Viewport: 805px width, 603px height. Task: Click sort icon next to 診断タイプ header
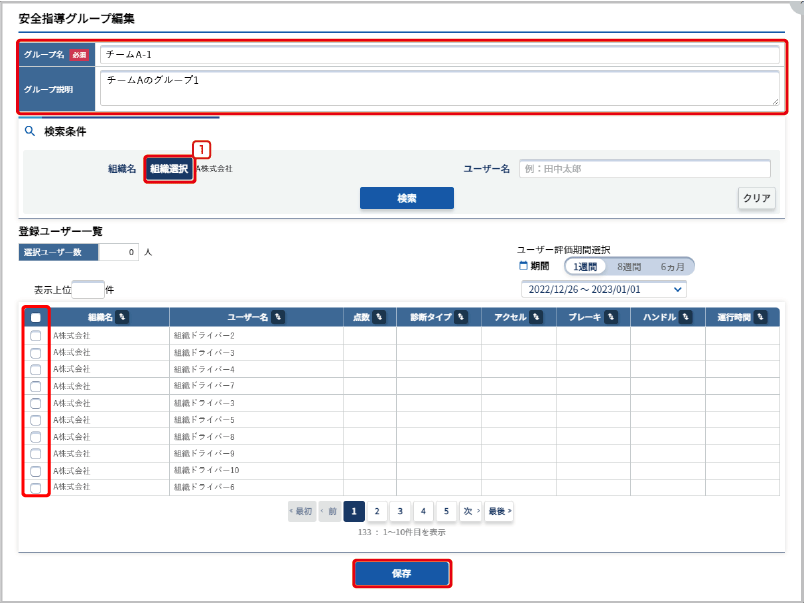(462, 317)
